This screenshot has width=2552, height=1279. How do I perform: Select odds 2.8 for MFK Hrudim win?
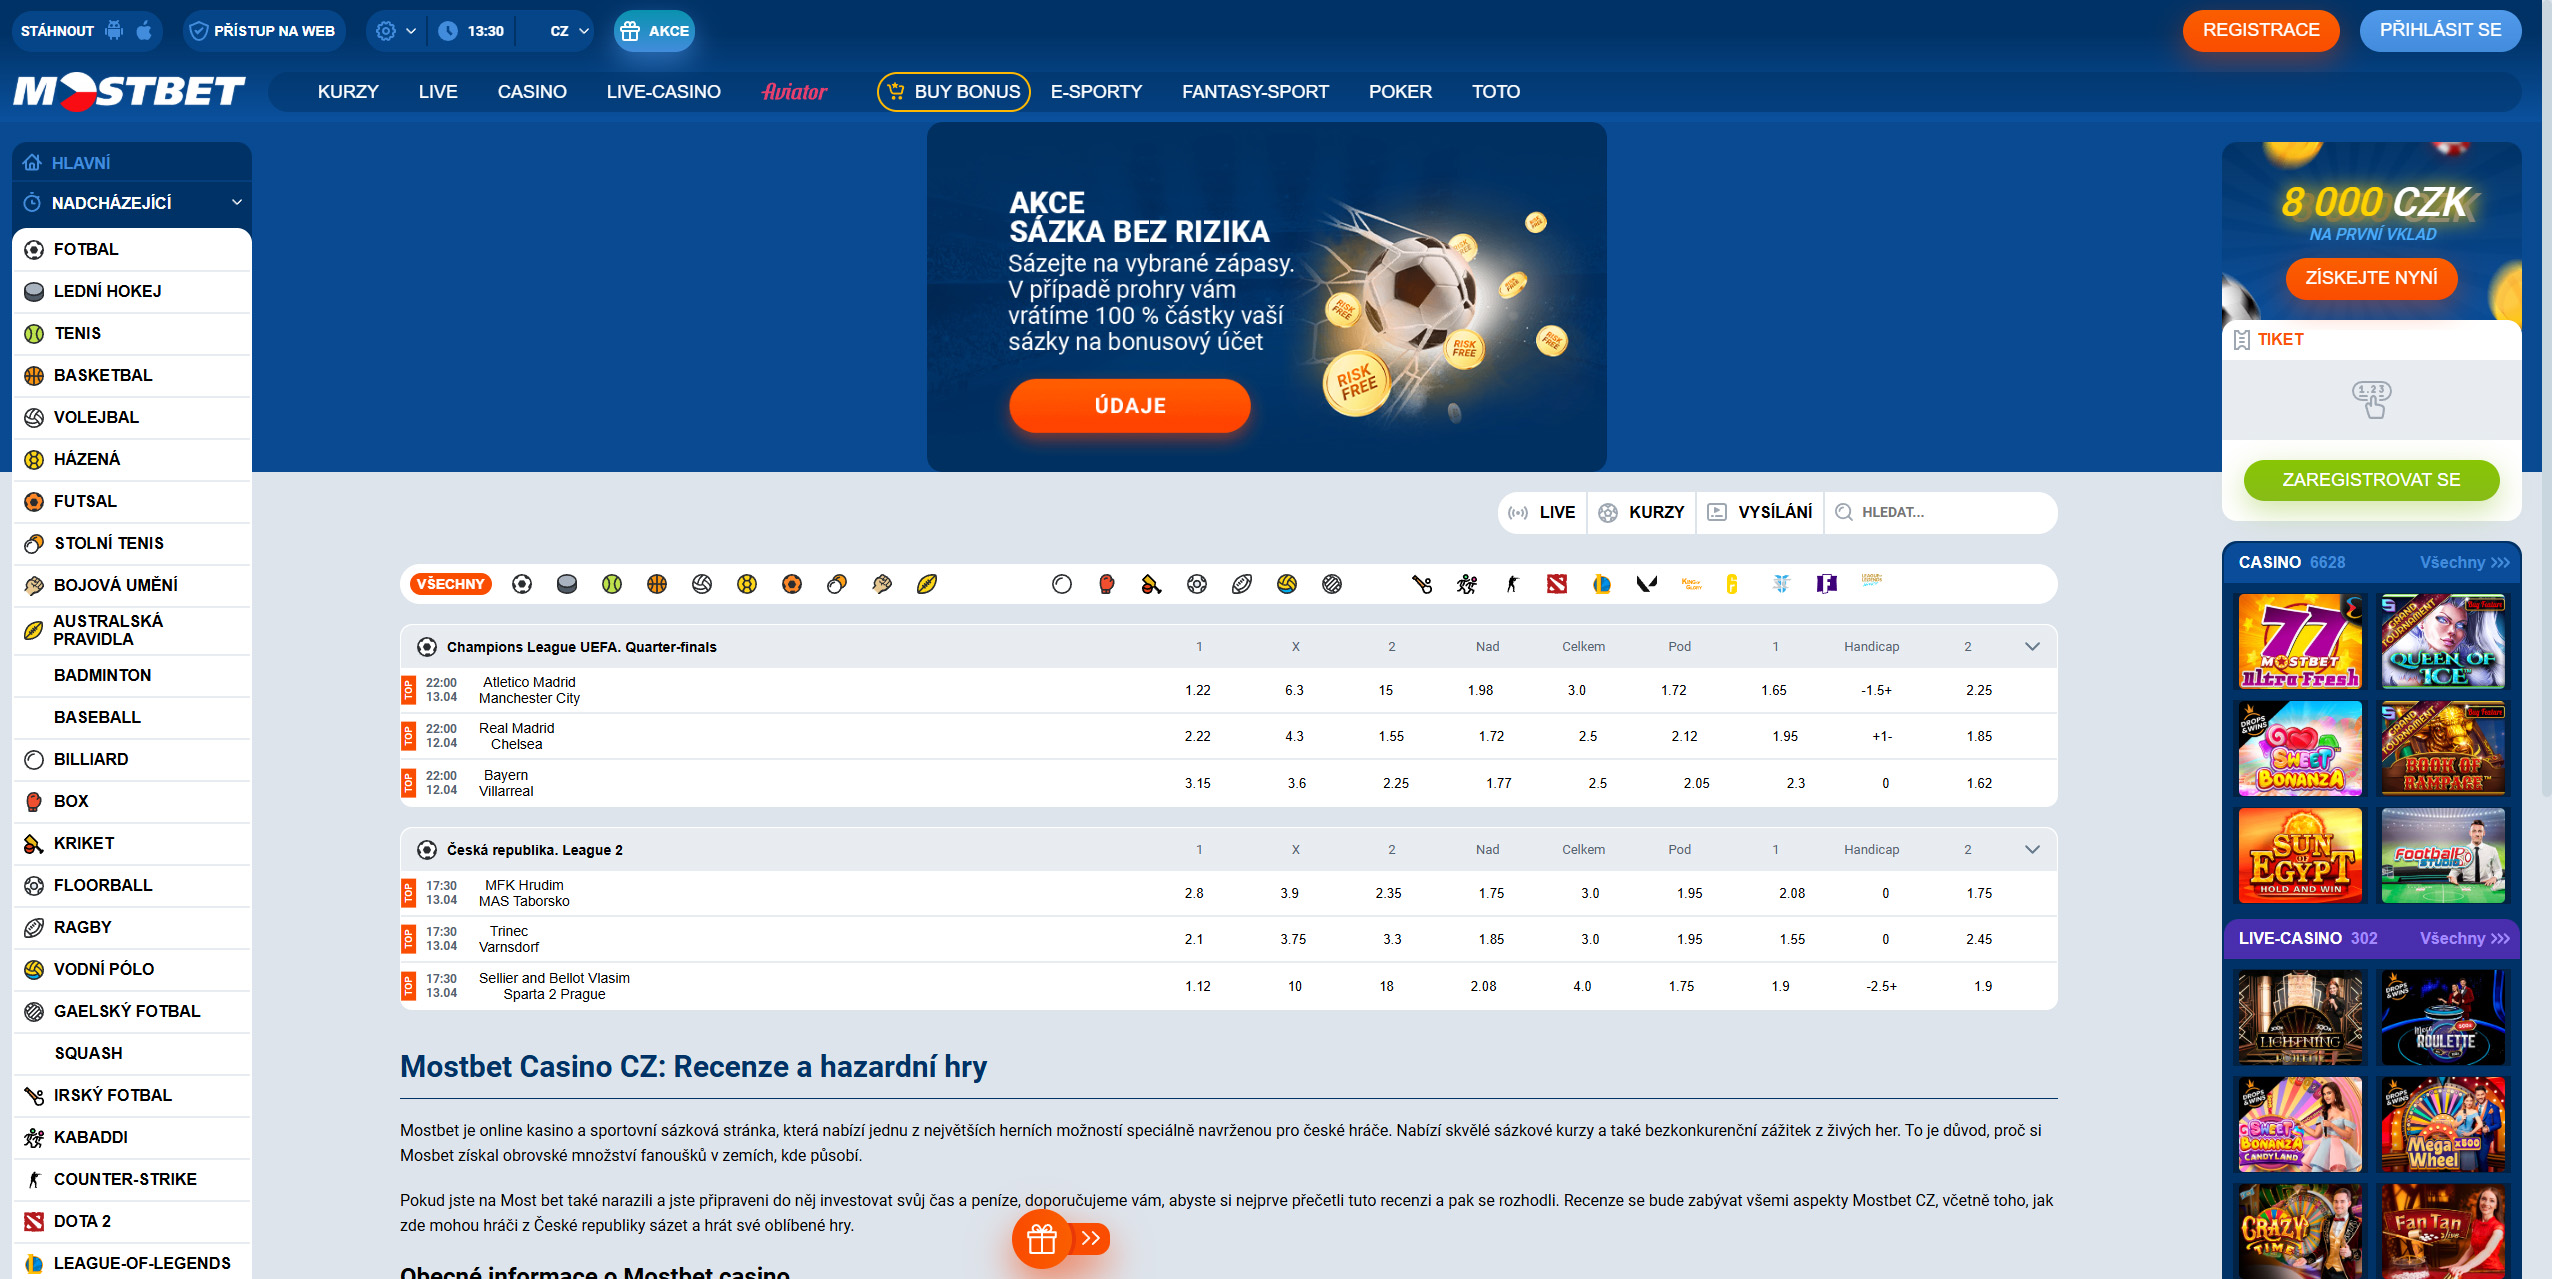[1194, 893]
